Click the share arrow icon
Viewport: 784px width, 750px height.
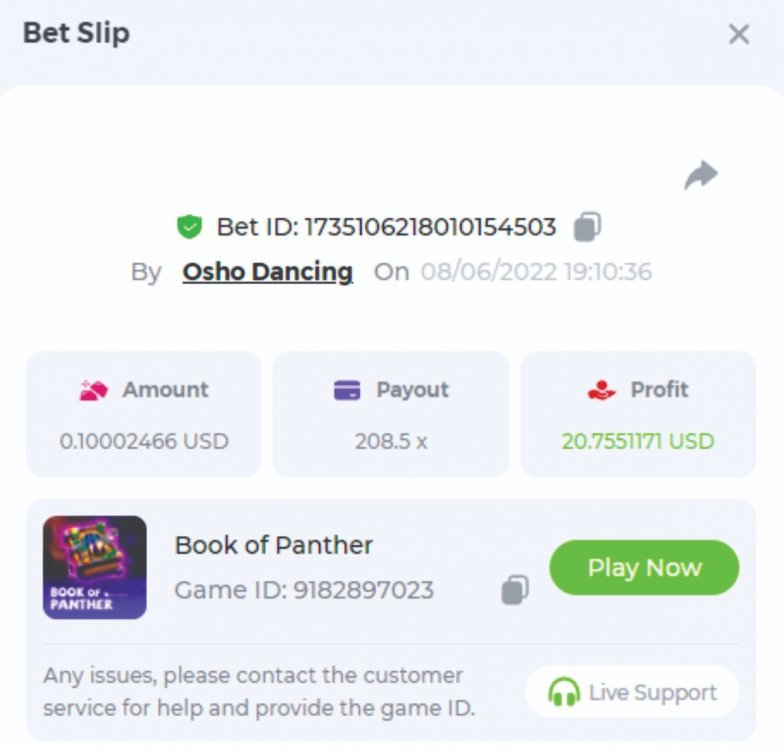pyautogui.click(x=701, y=175)
